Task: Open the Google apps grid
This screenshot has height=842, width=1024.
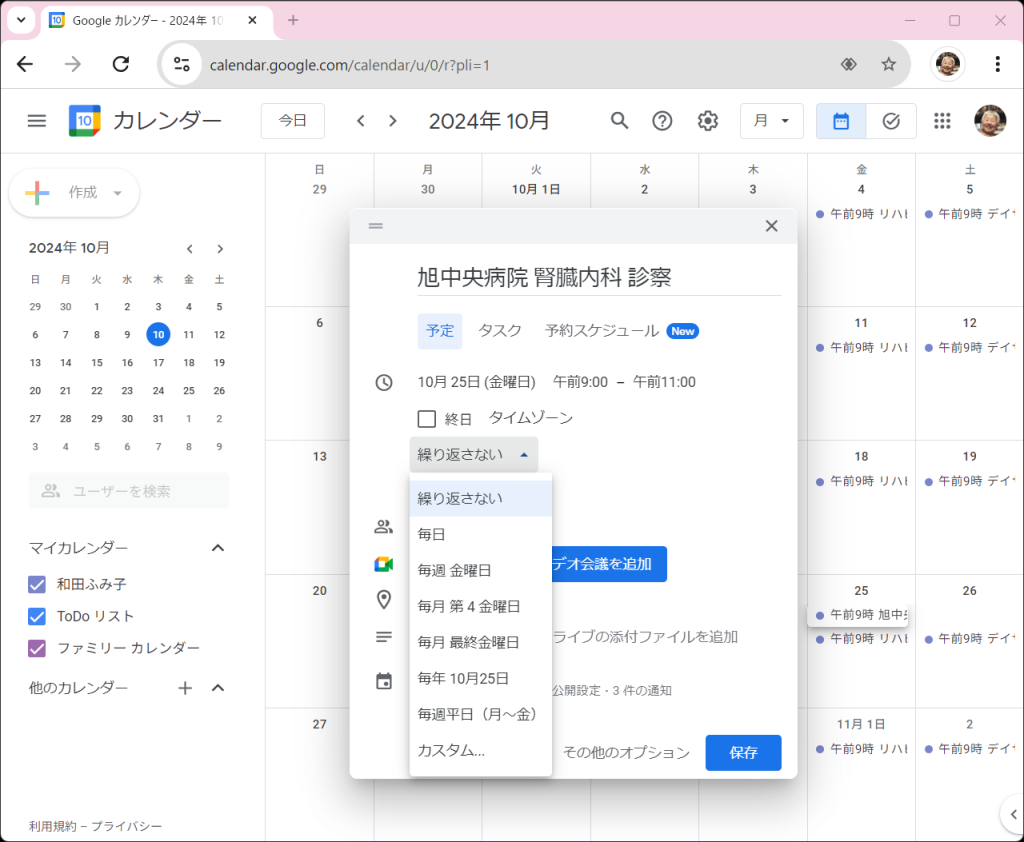Action: click(942, 121)
